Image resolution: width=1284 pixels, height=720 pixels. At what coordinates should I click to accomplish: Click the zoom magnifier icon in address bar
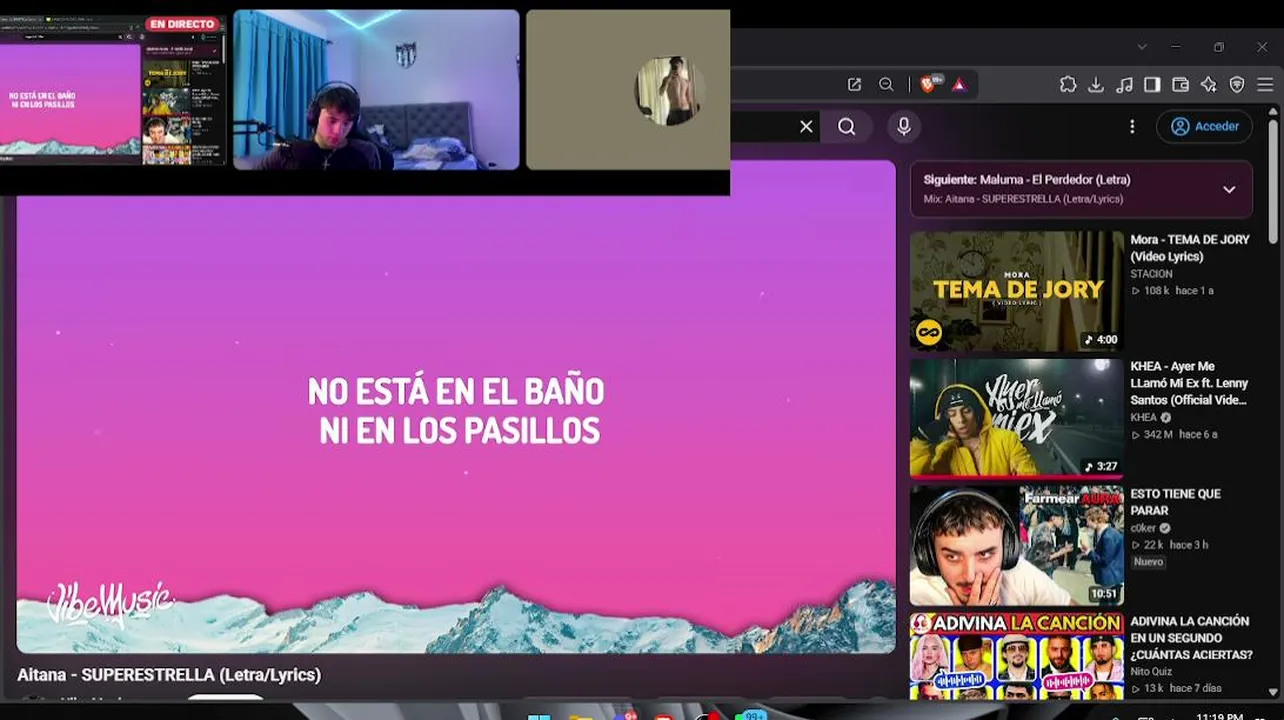(886, 85)
